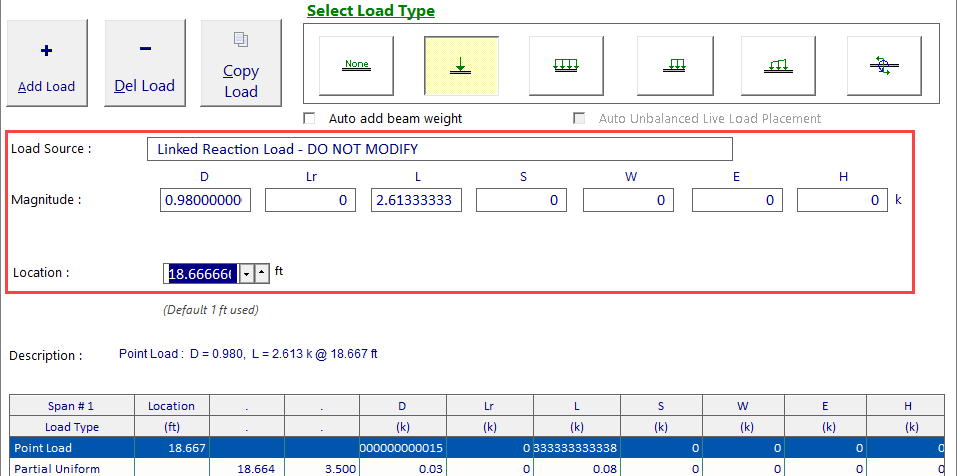Increase Location value with up arrow
Image resolution: width=962 pixels, height=476 pixels.
(261, 273)
